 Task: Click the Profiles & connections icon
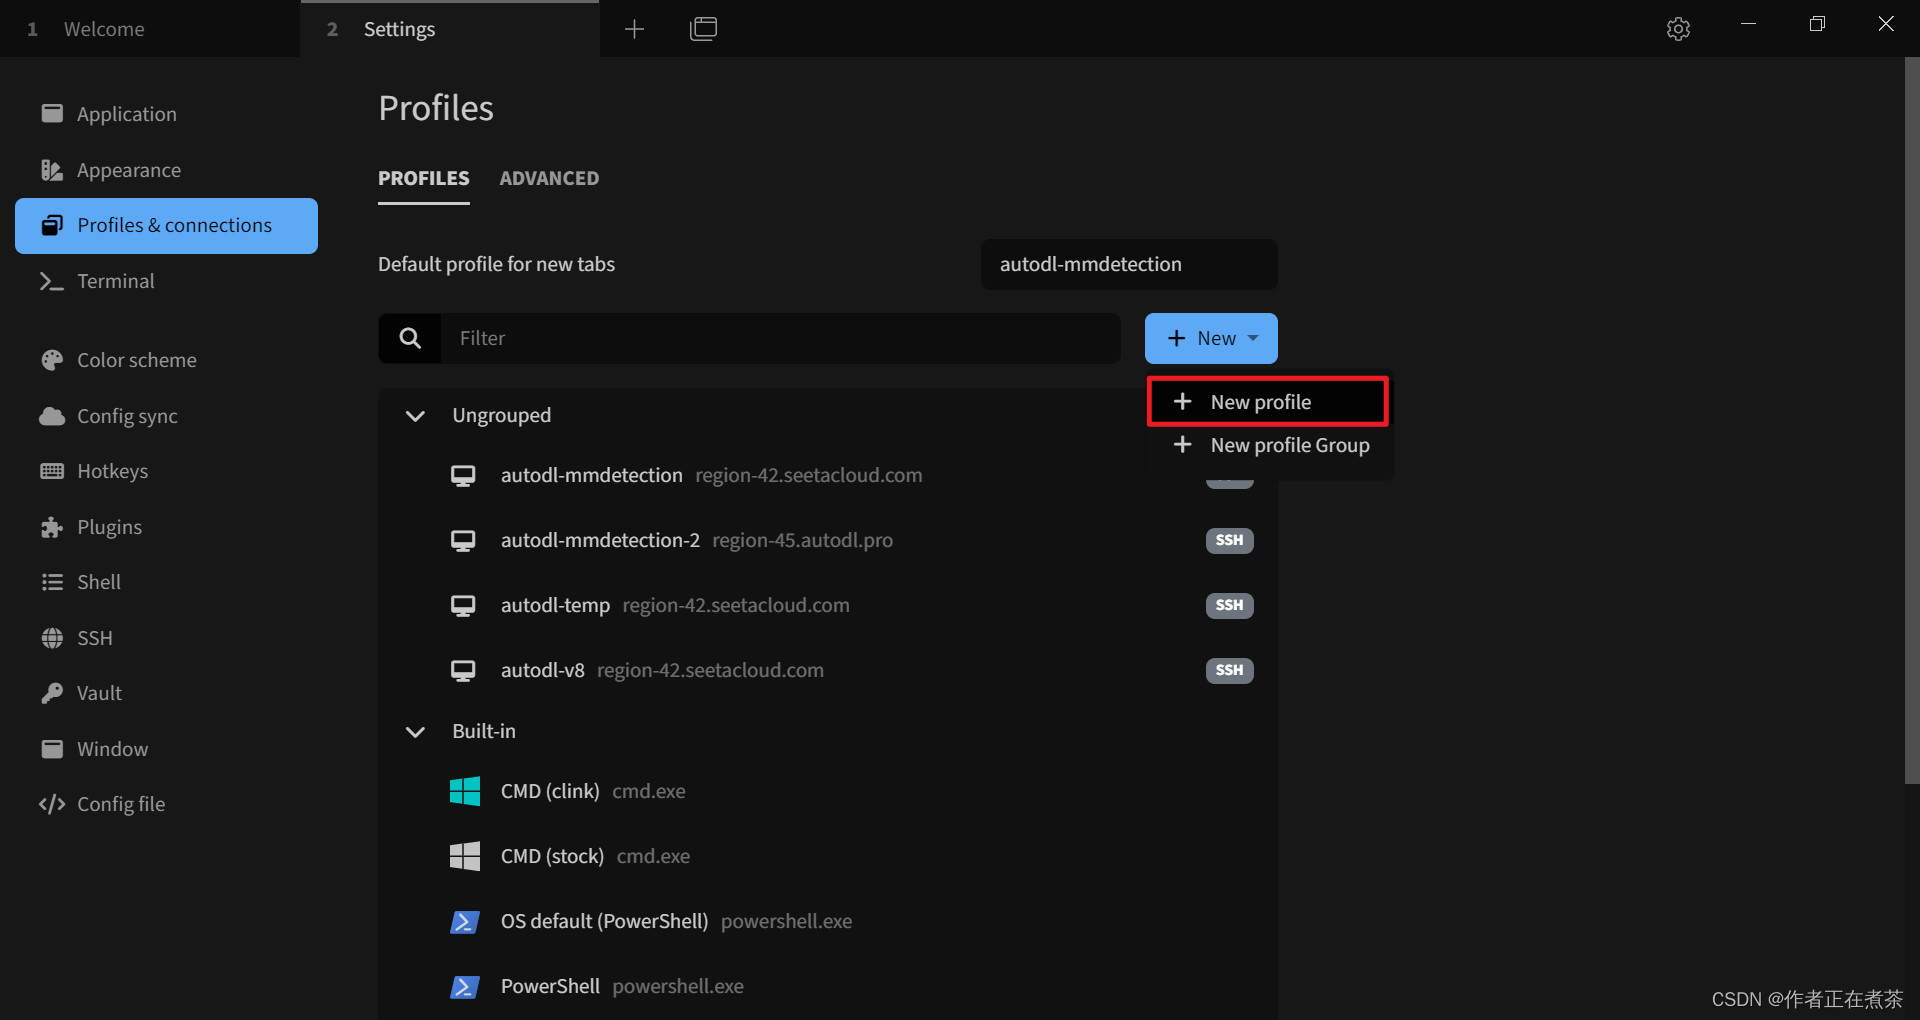point(52,225)
